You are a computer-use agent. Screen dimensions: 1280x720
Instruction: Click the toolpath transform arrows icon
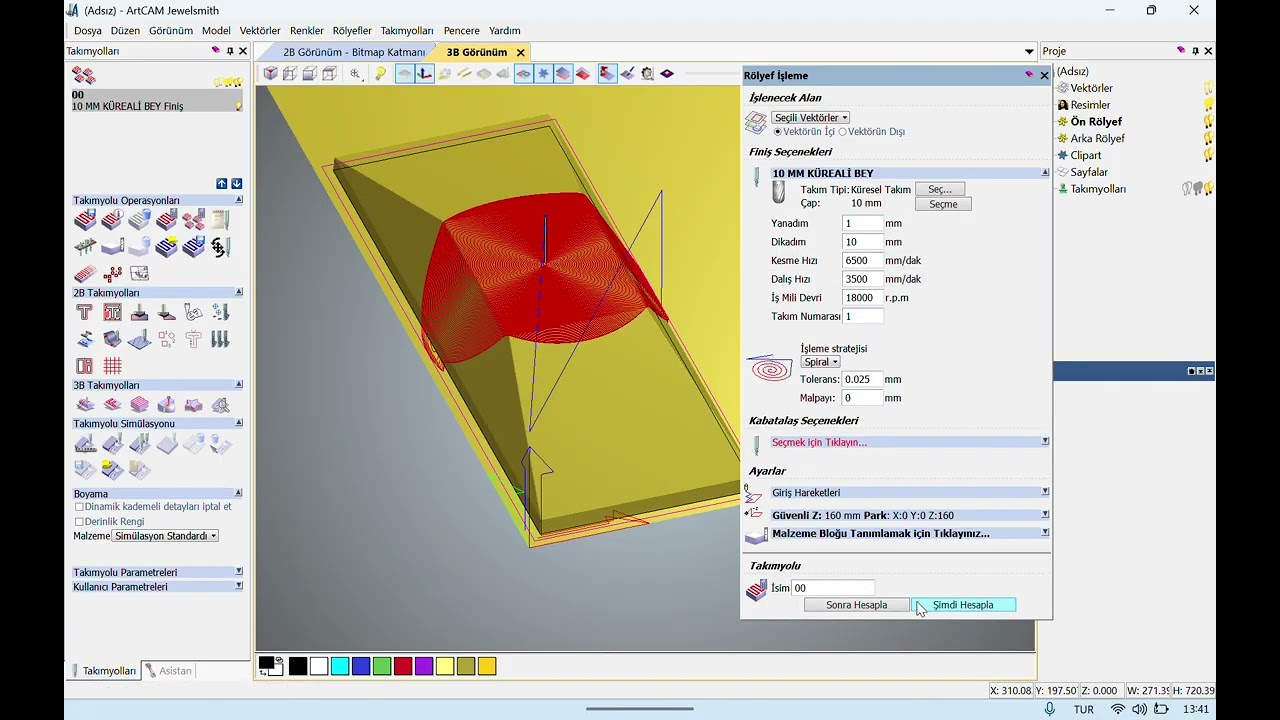pyautogui.click(x=220, y=246)
